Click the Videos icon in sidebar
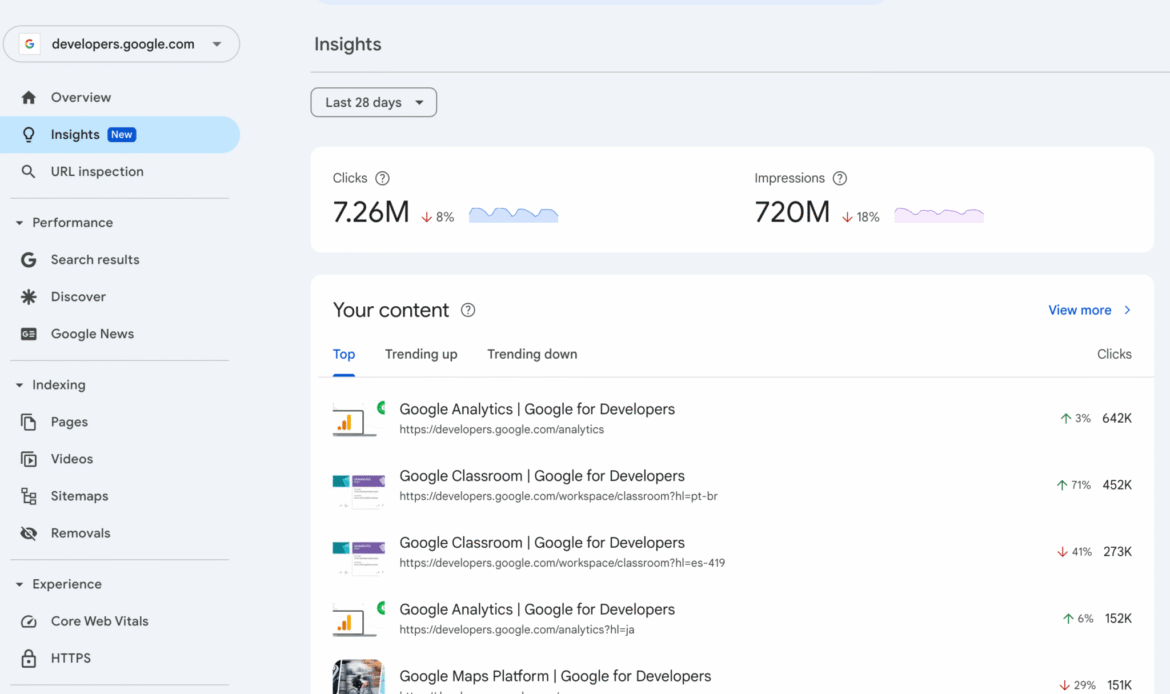Viewport: 1170px width, 694px height. coord(28,459)
